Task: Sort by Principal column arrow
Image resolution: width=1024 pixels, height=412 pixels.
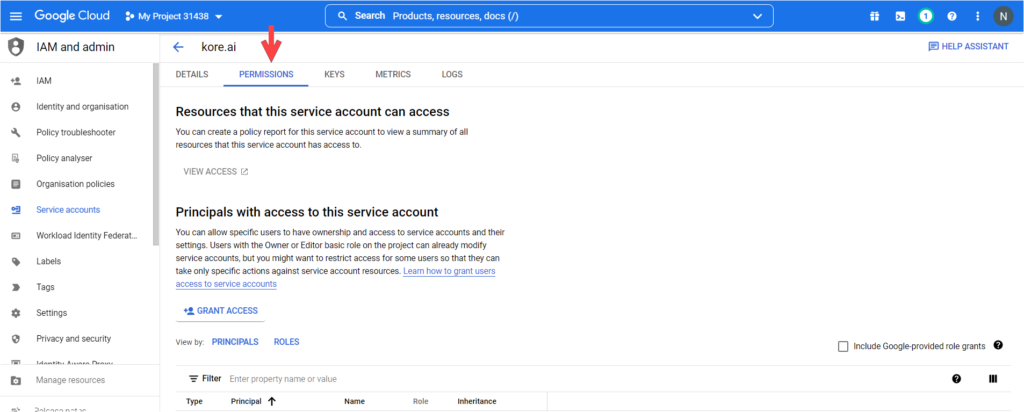Action: 271,401
